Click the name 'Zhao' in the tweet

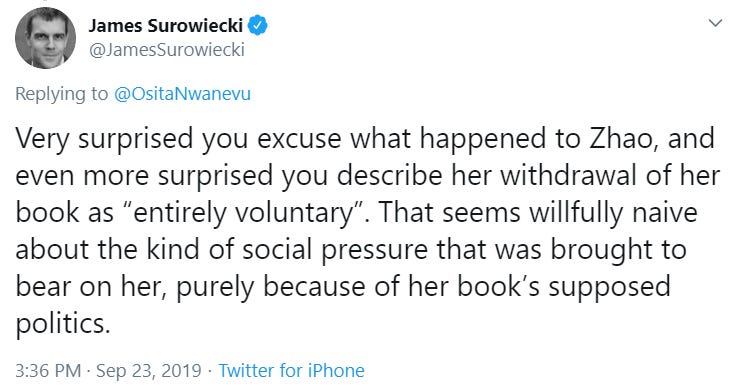point(624,138)
